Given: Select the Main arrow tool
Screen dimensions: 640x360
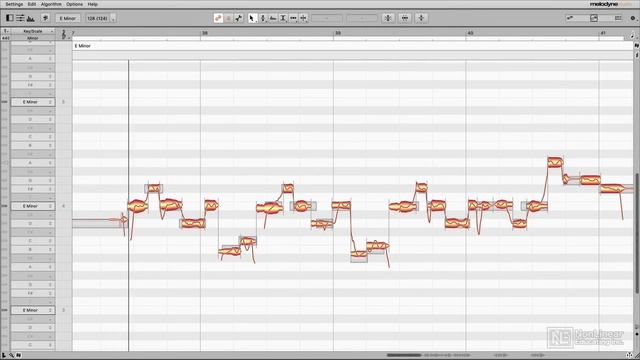Looking at the screenshot, I should click(252, 18).
